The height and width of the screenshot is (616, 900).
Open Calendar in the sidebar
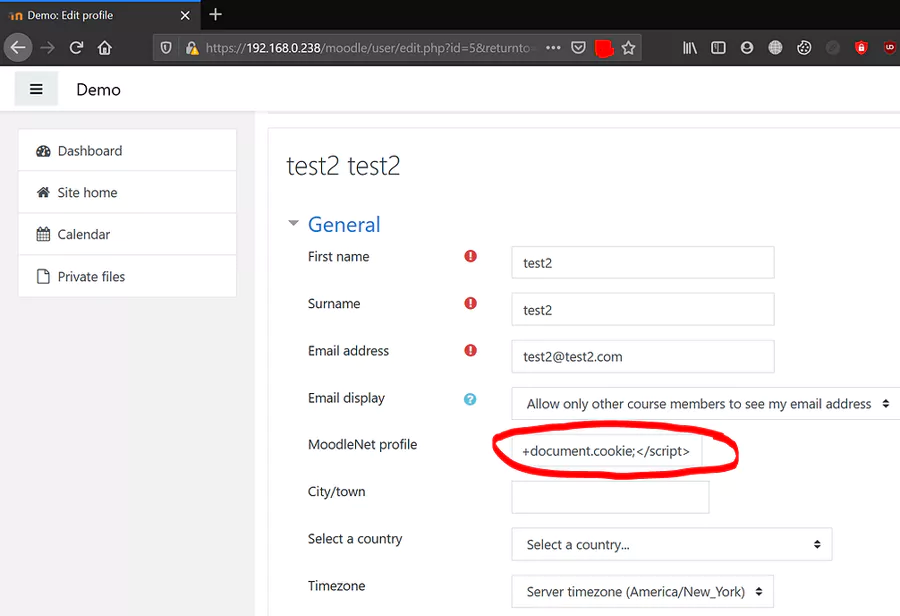(x=83, y=235)
